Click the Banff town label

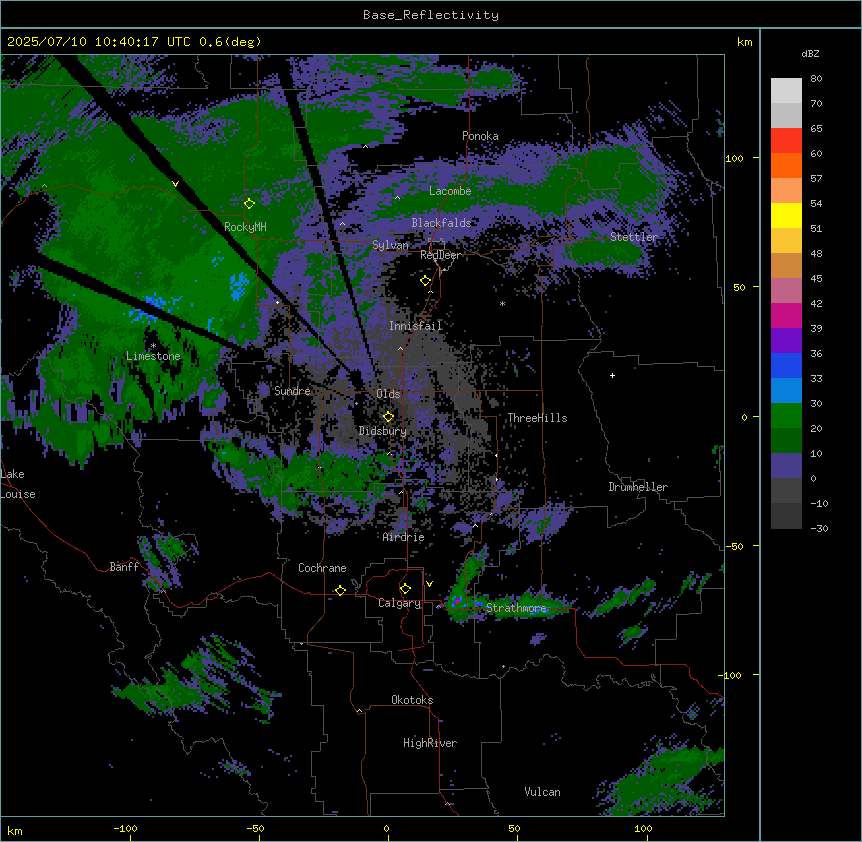click(124, 567)
